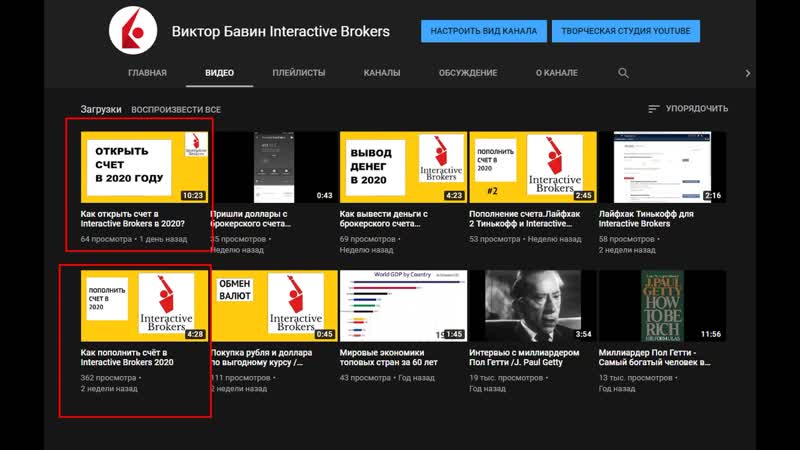
Task: Click title Лайфхак Тинькофф для Interactive Brokers
Action: tap(646, 219)
